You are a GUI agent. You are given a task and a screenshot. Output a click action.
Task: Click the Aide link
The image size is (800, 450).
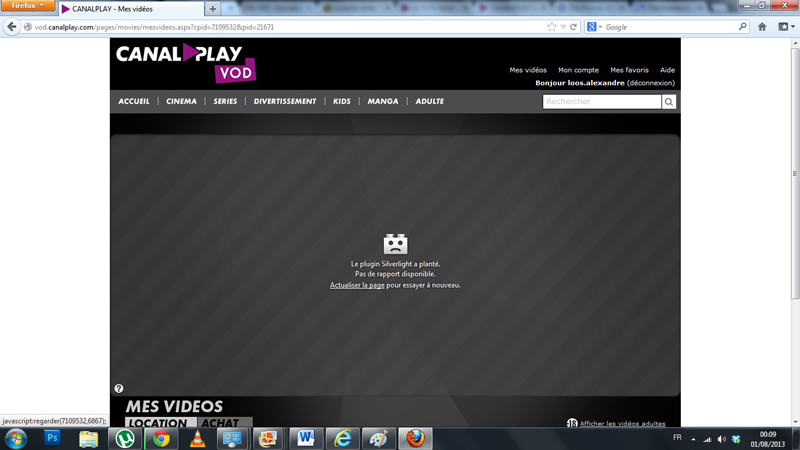pos(667,70)
